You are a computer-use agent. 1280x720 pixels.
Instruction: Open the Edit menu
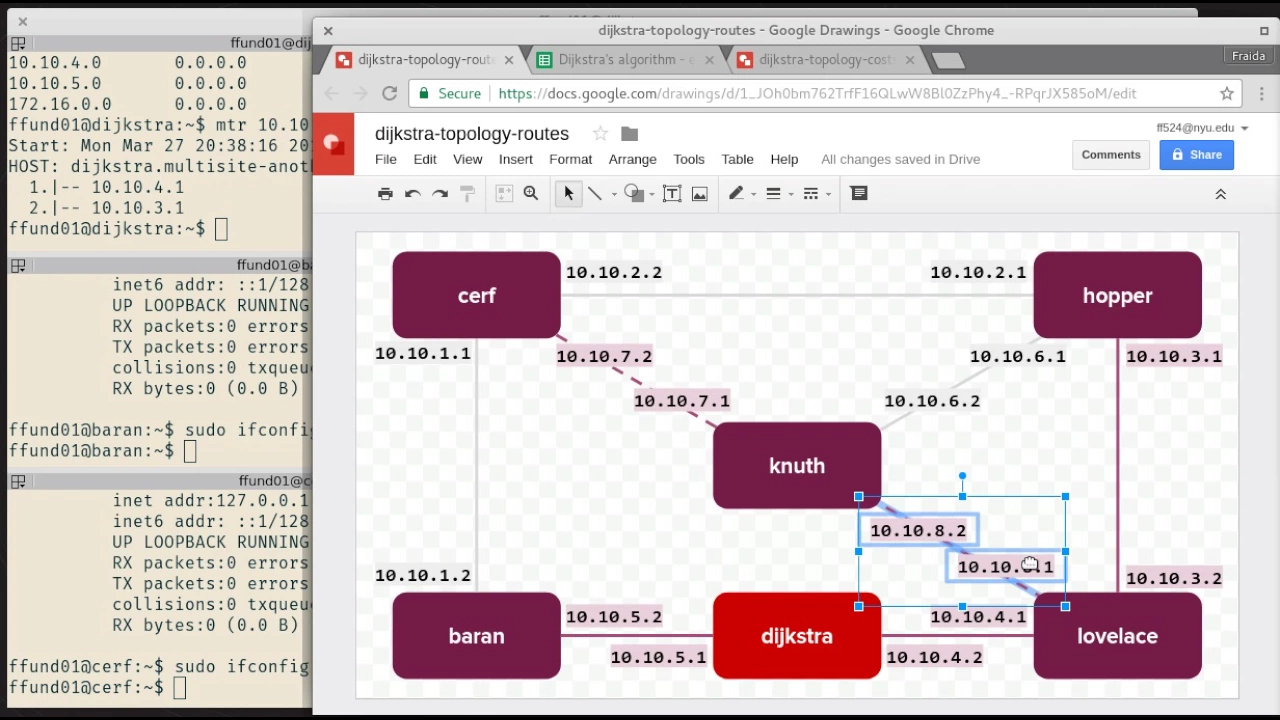coord(425,159)
